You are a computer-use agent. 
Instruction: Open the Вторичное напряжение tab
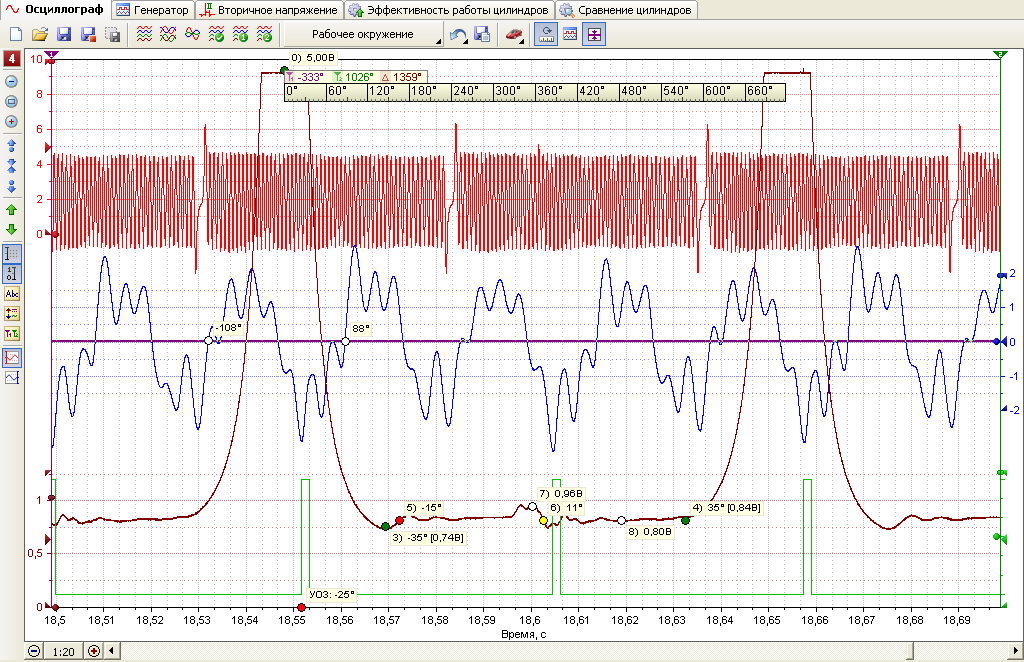(x=269, y=10)
